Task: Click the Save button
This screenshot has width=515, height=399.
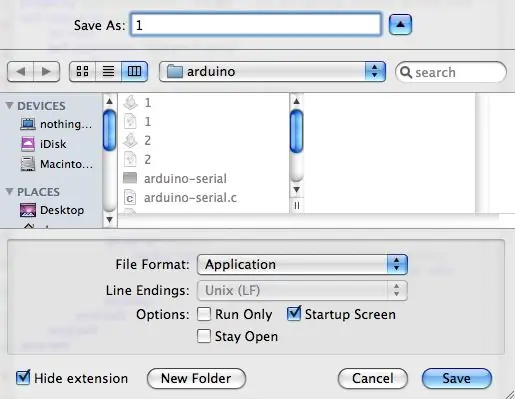Action: 457,378
